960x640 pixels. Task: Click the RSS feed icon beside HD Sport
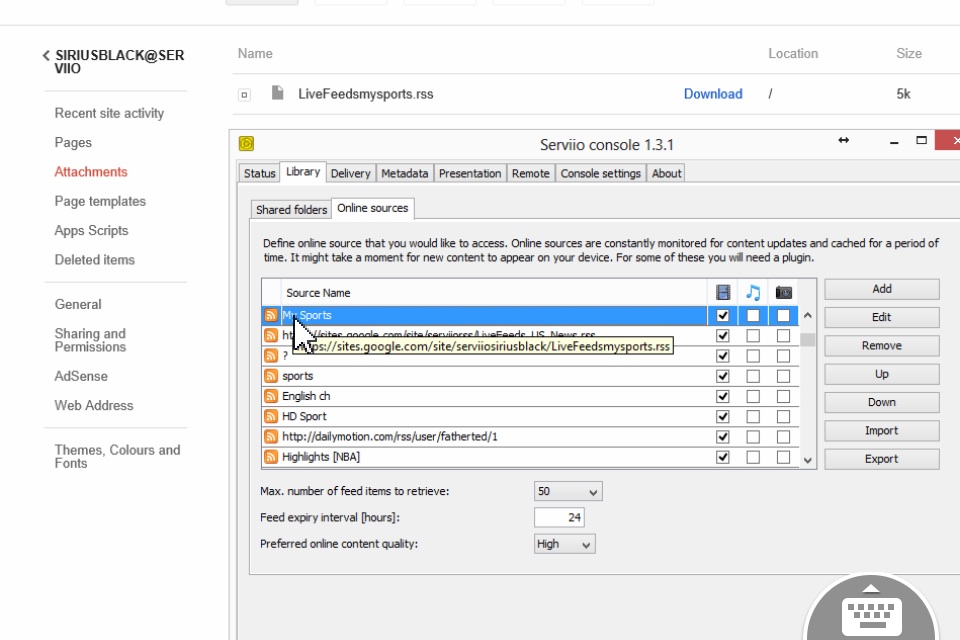(x=271, y=416)
